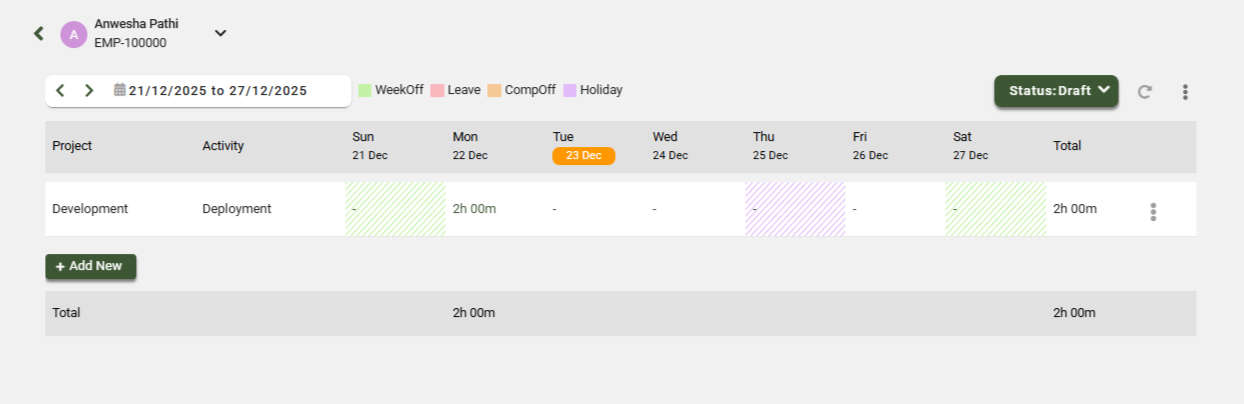
Task: Click the Monday 2h 00m time entry
Action: point(475,209)
